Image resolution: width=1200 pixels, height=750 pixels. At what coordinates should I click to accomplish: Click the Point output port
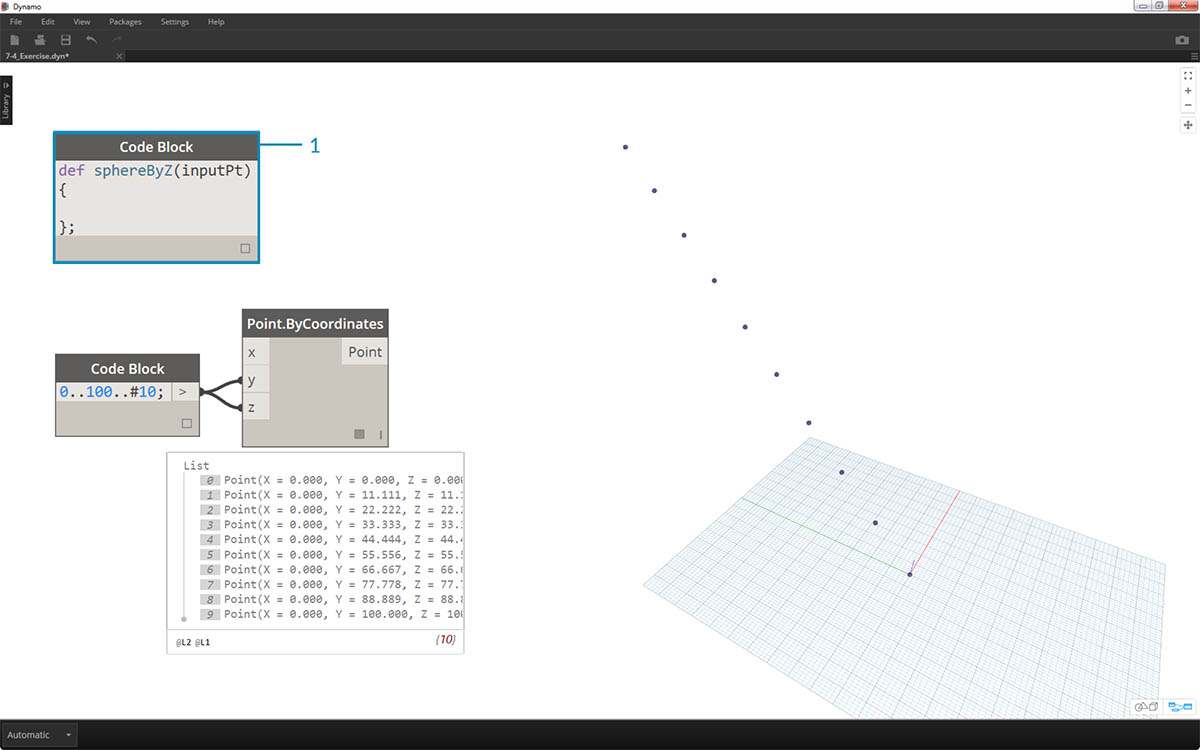pos(364,352)
